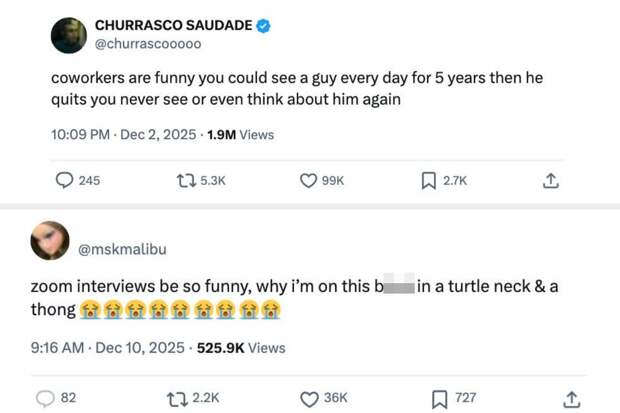Open the @churrascooooo handle link
The image size is (620, 413).
click(148, 44)
